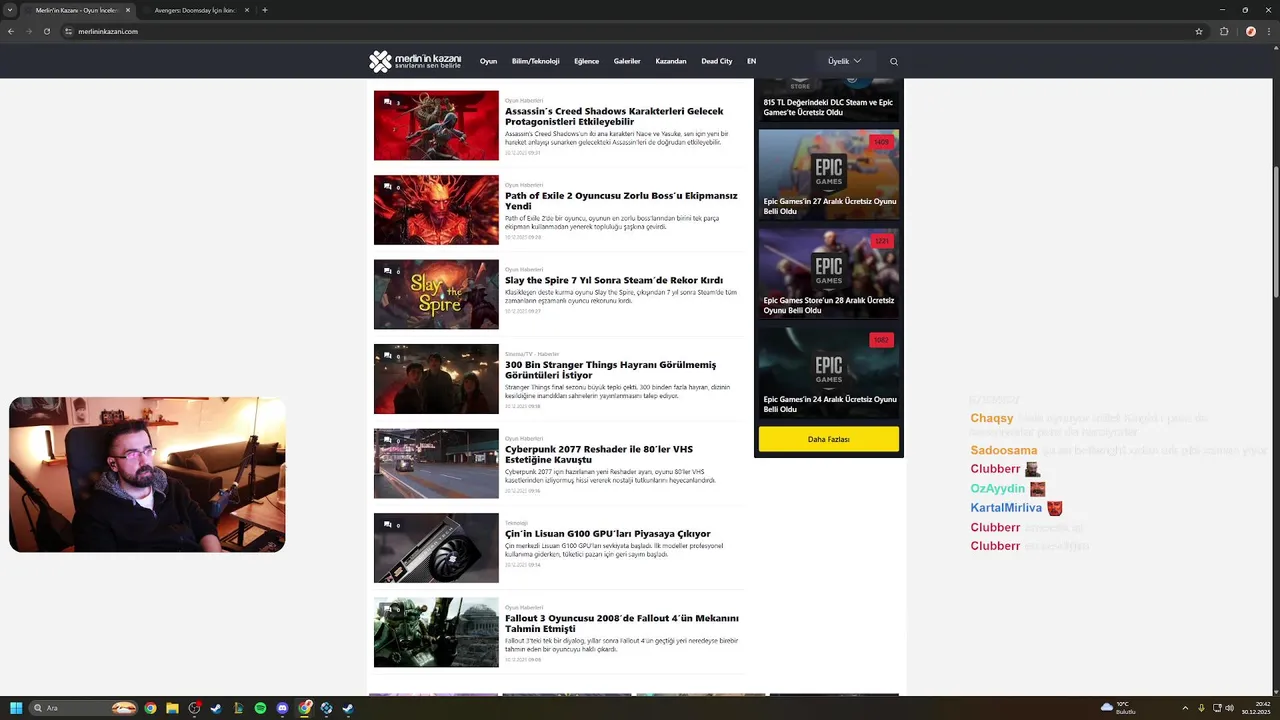Click the Stranger Things article thumbnail

click(x=436, y=379)
